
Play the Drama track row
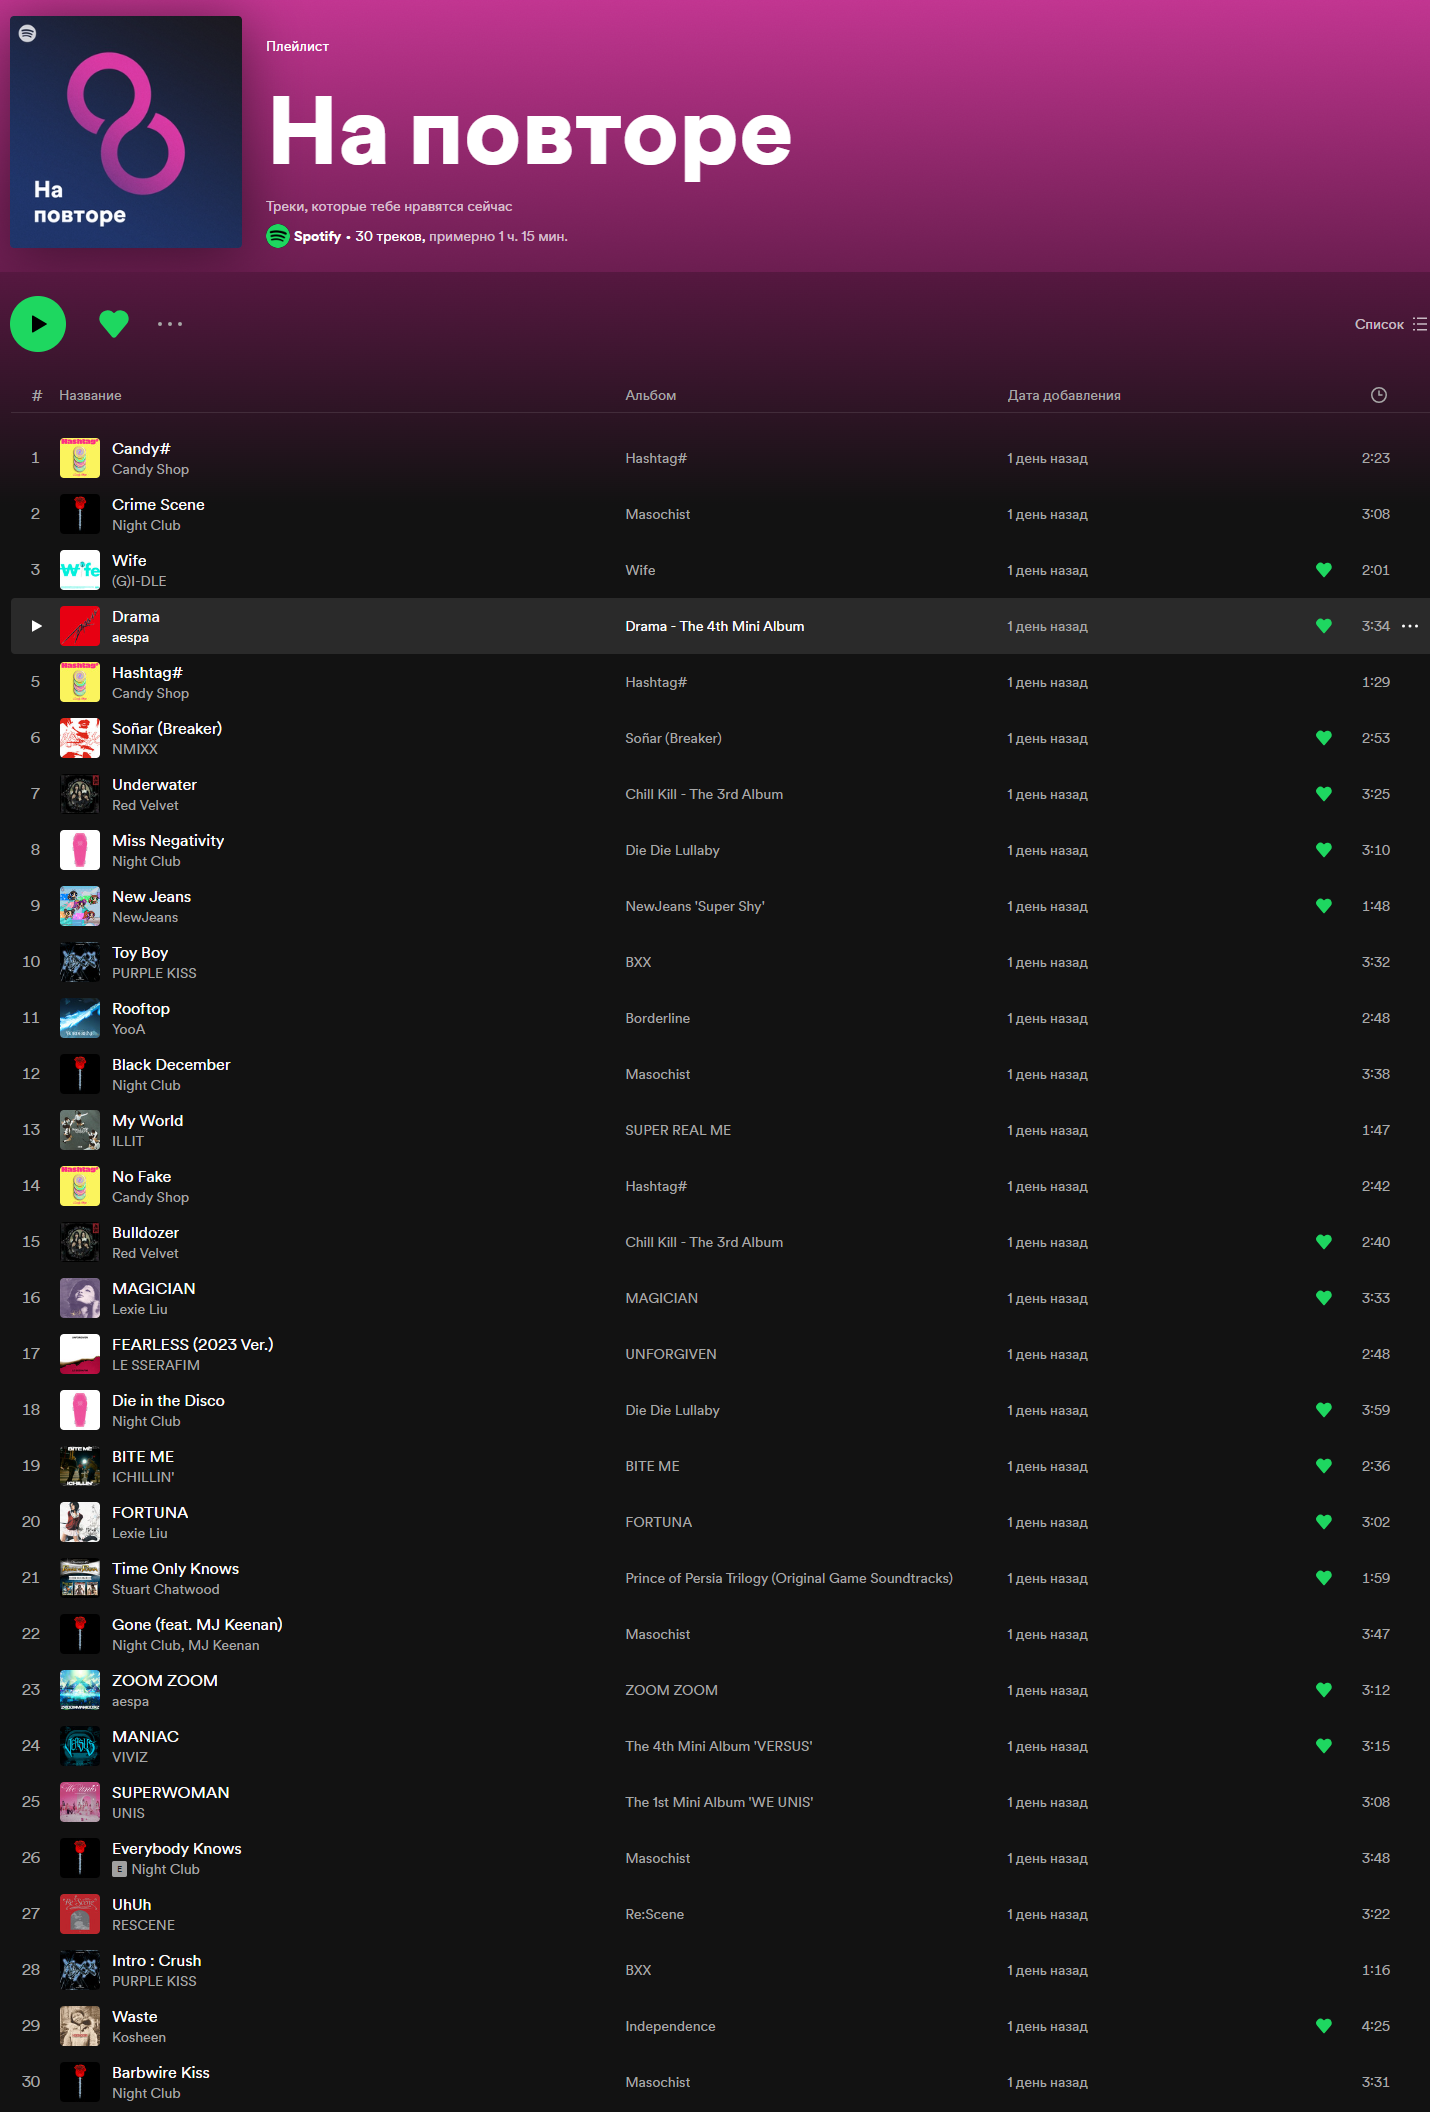tap(37, 626)
